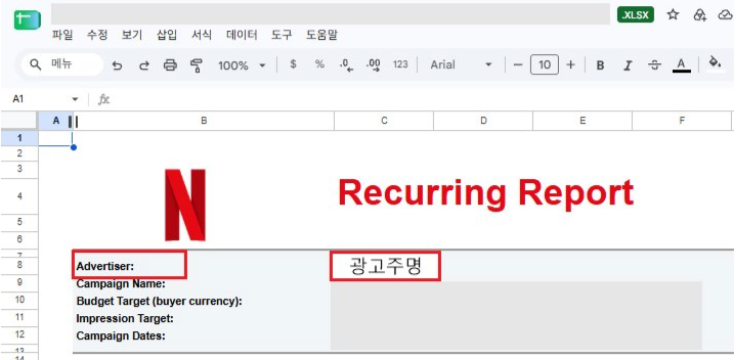Select row 10 header
This screenshot has height=360, width=742.
(19, 300)
